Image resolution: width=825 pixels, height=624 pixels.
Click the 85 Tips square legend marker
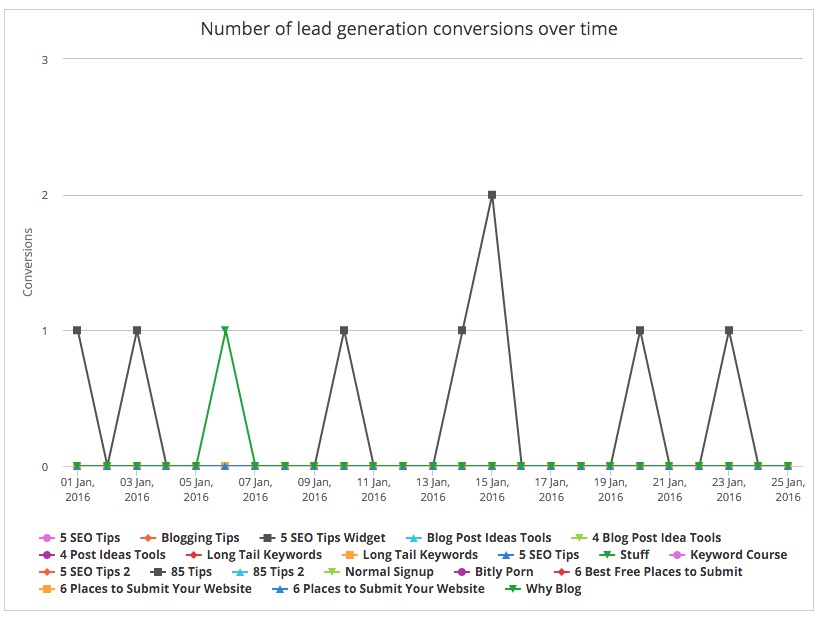point(158,572)
